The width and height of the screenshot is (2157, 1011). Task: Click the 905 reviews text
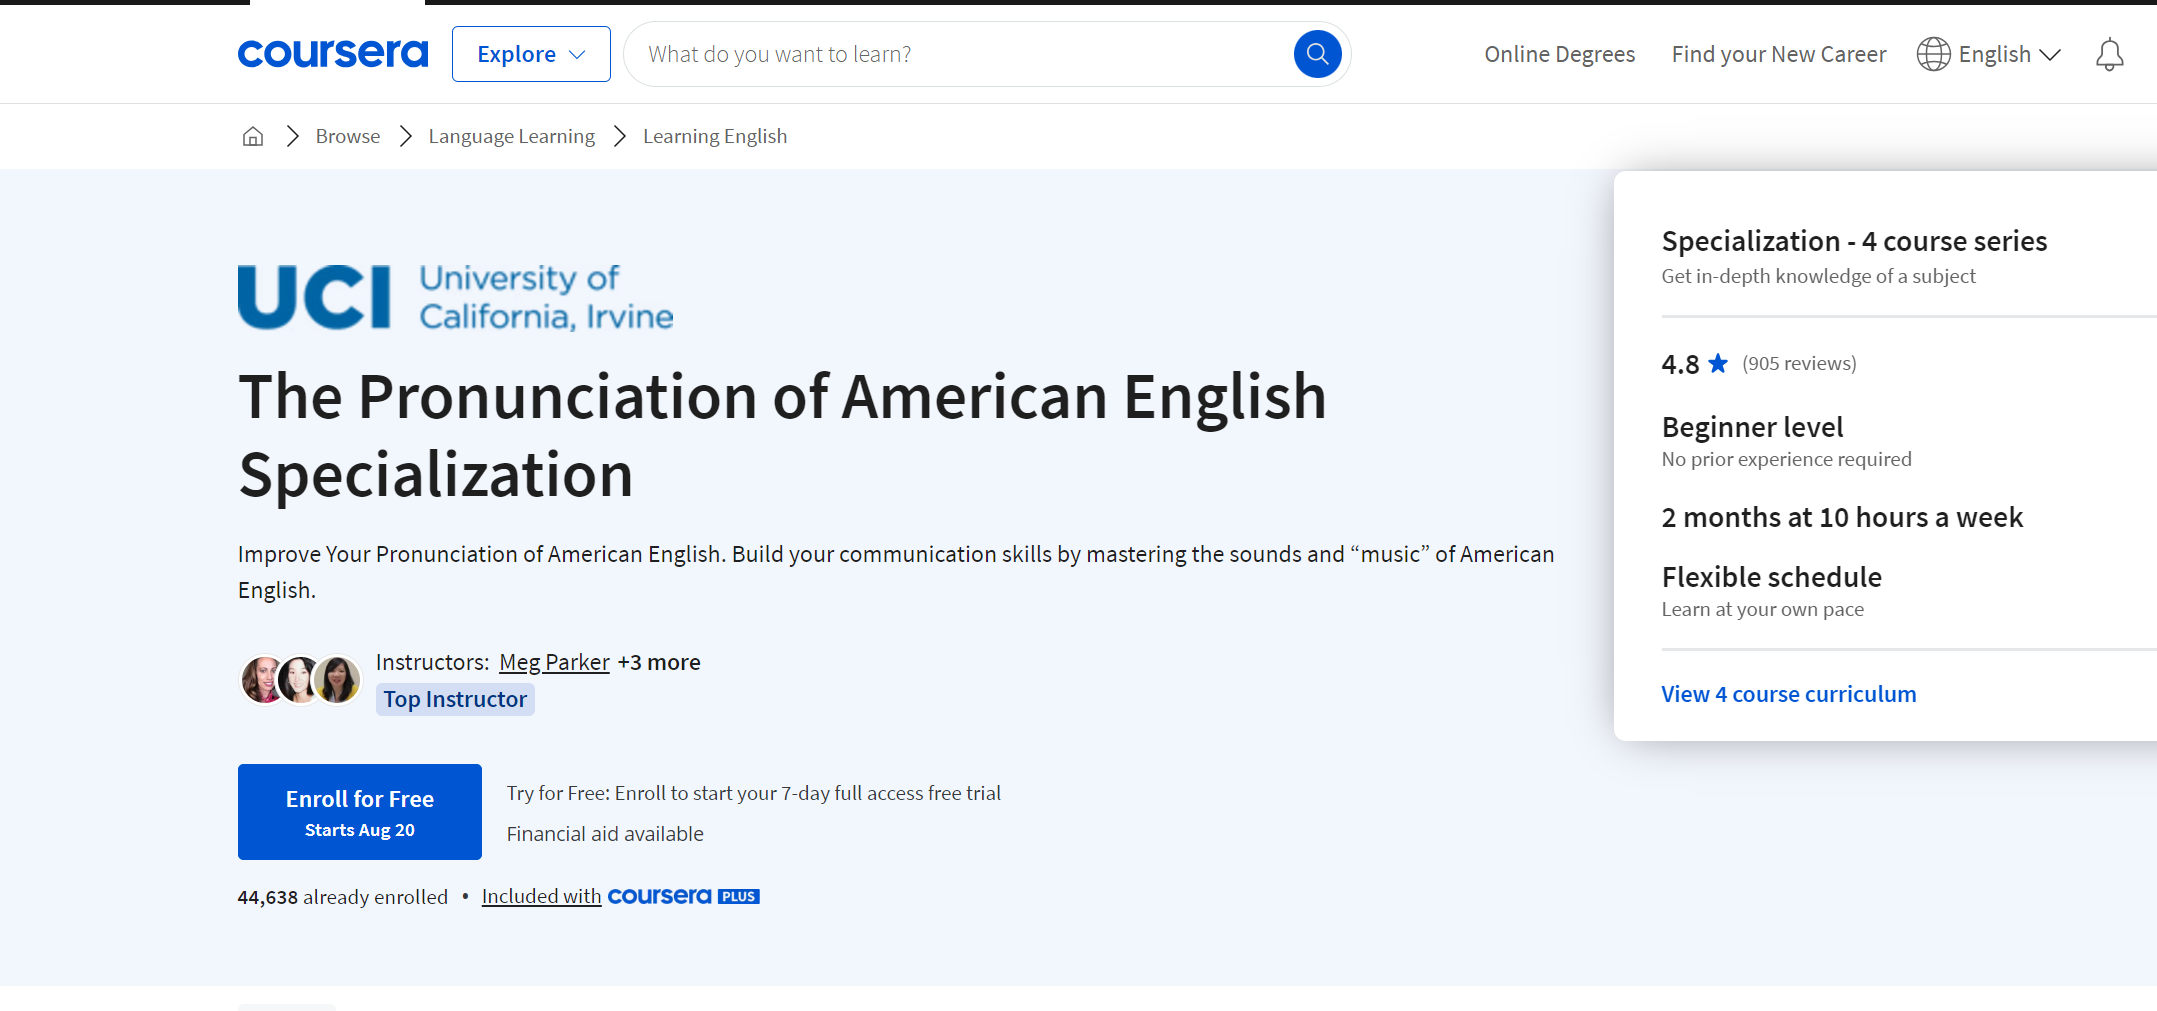tap(1799, 363)
